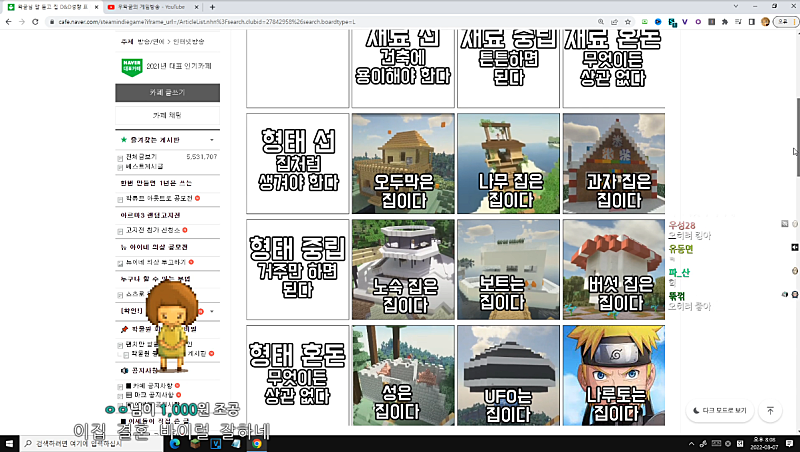Click the 나루토는 집이다 image tile
The width and height of the screenshot is (800, 452).
[x=614, y=375]
